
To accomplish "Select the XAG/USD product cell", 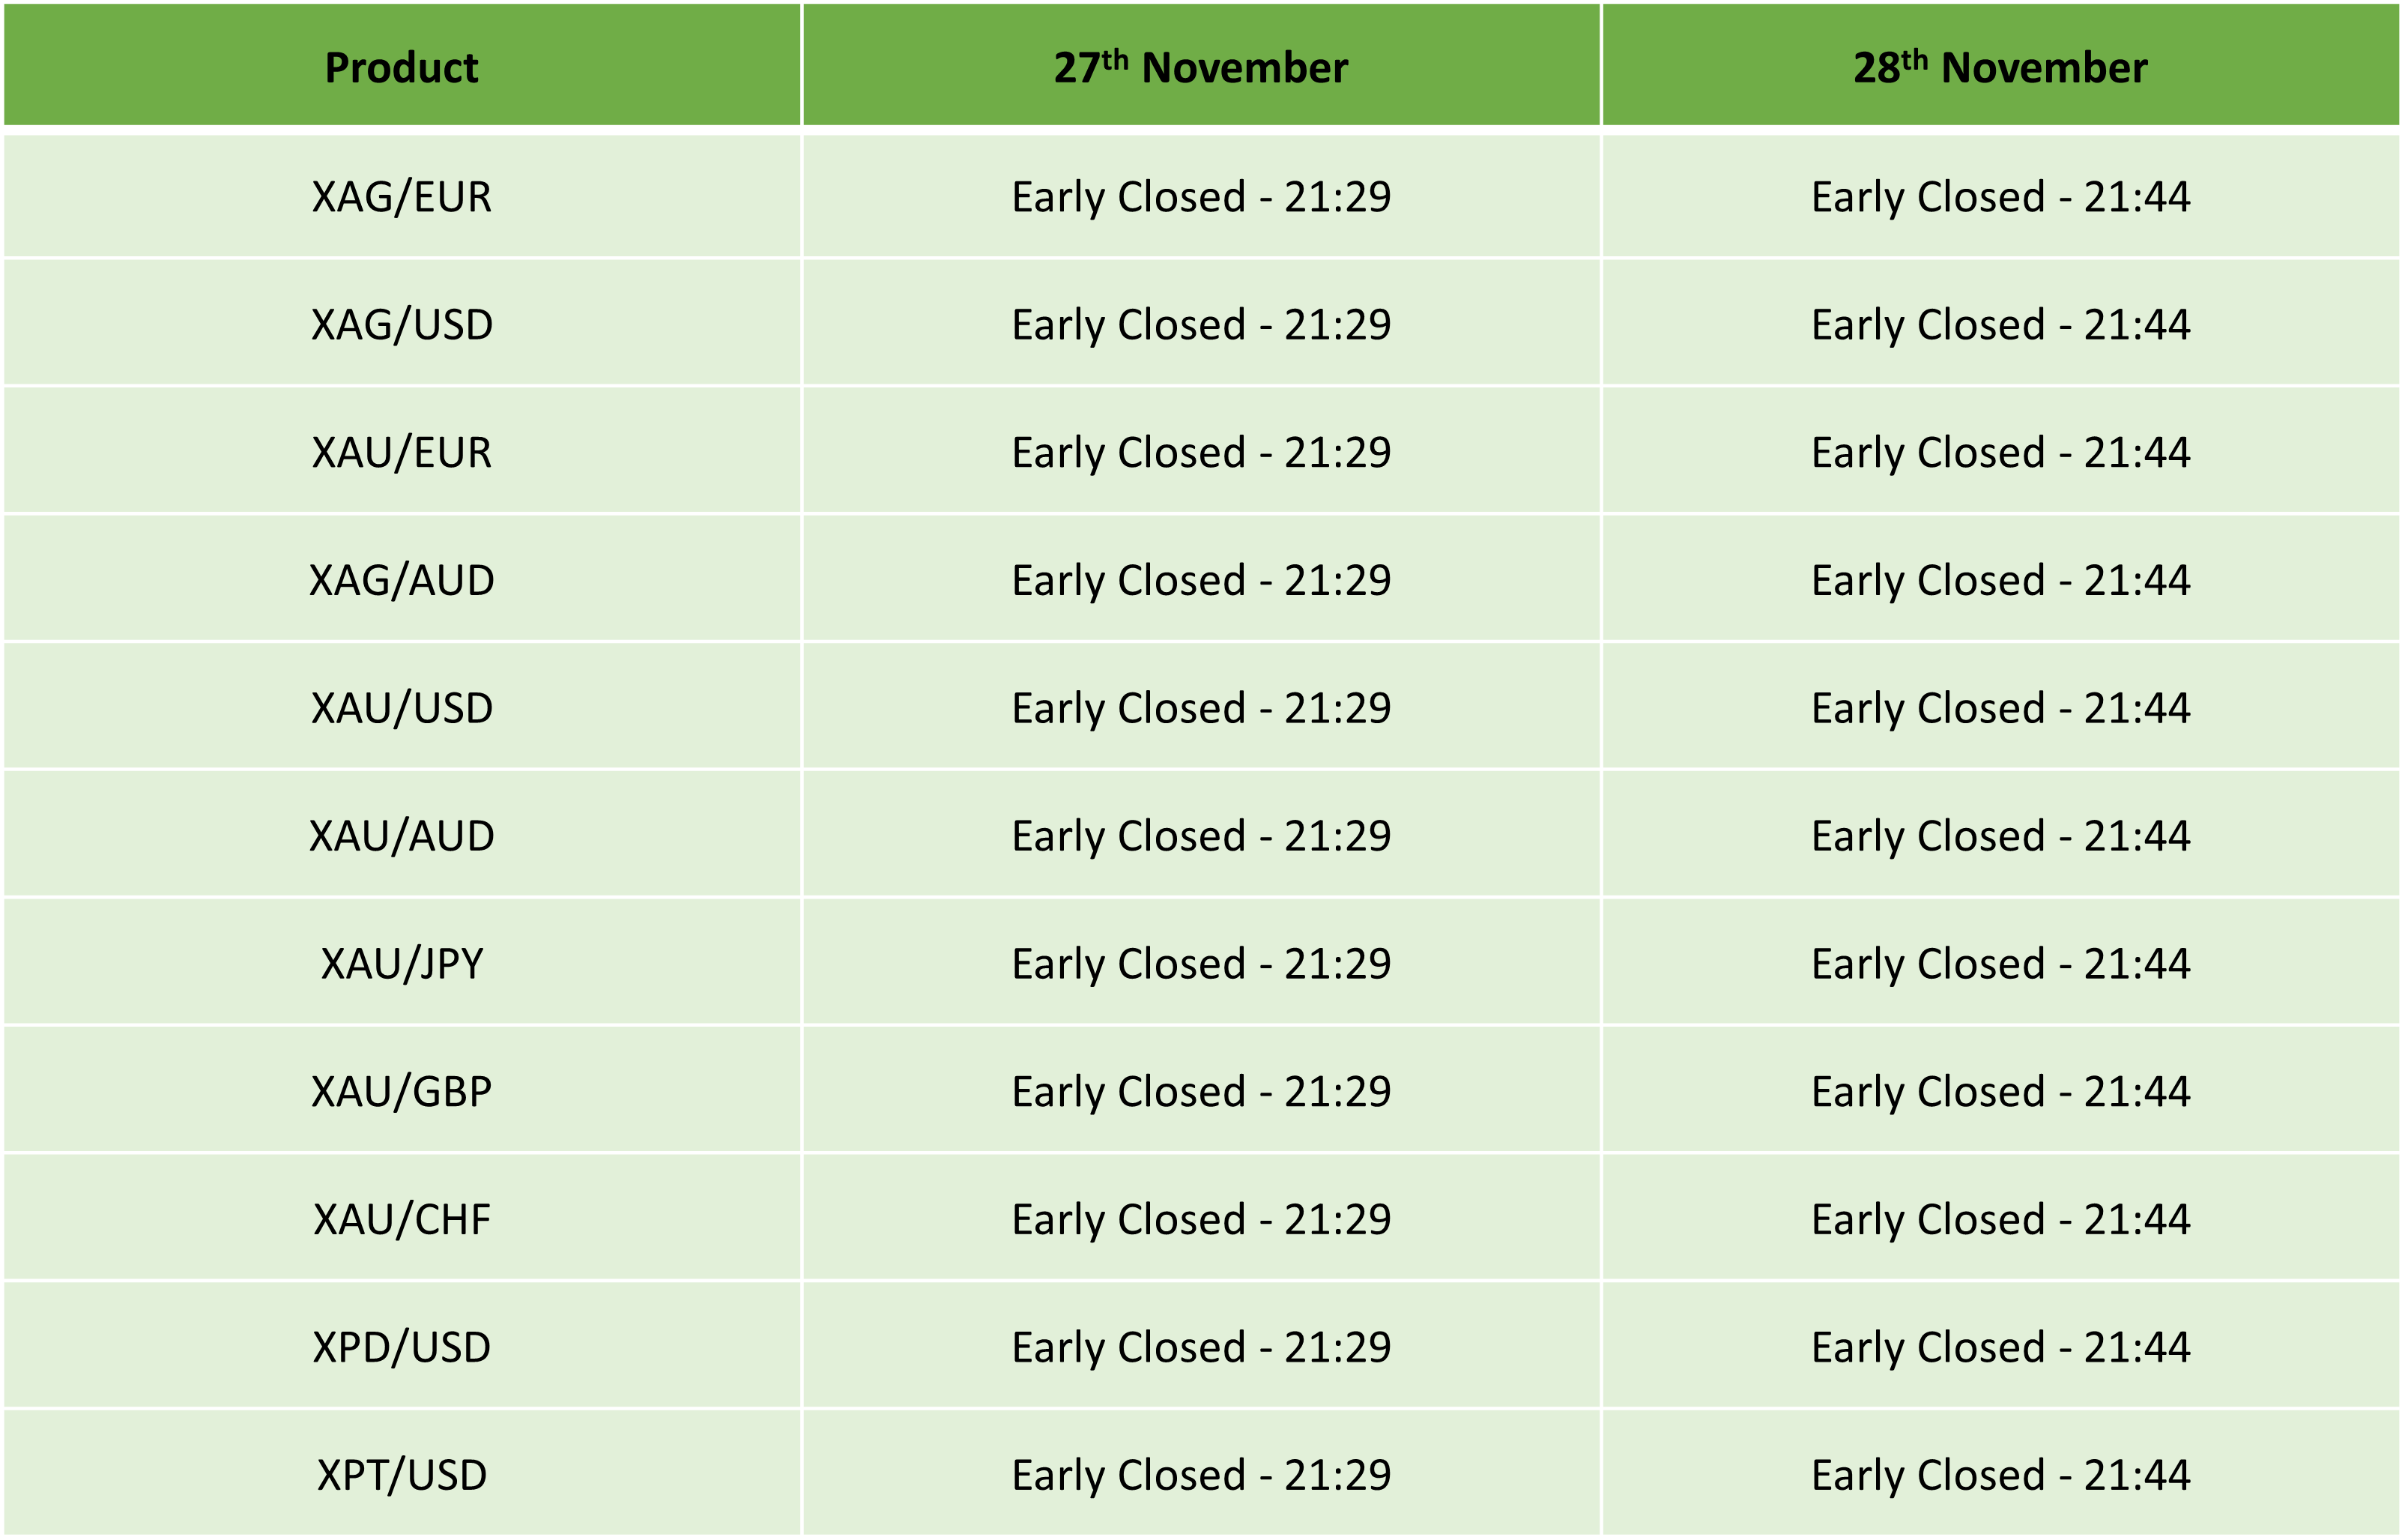I will coord(401,325).
